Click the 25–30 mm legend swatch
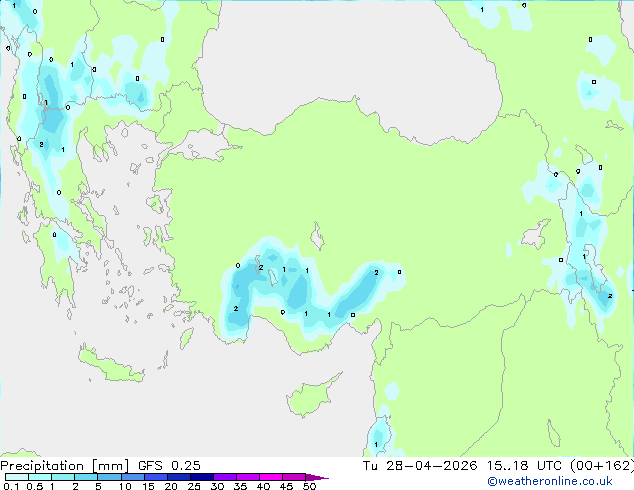The image size is (634, 490). pos(201,477)
